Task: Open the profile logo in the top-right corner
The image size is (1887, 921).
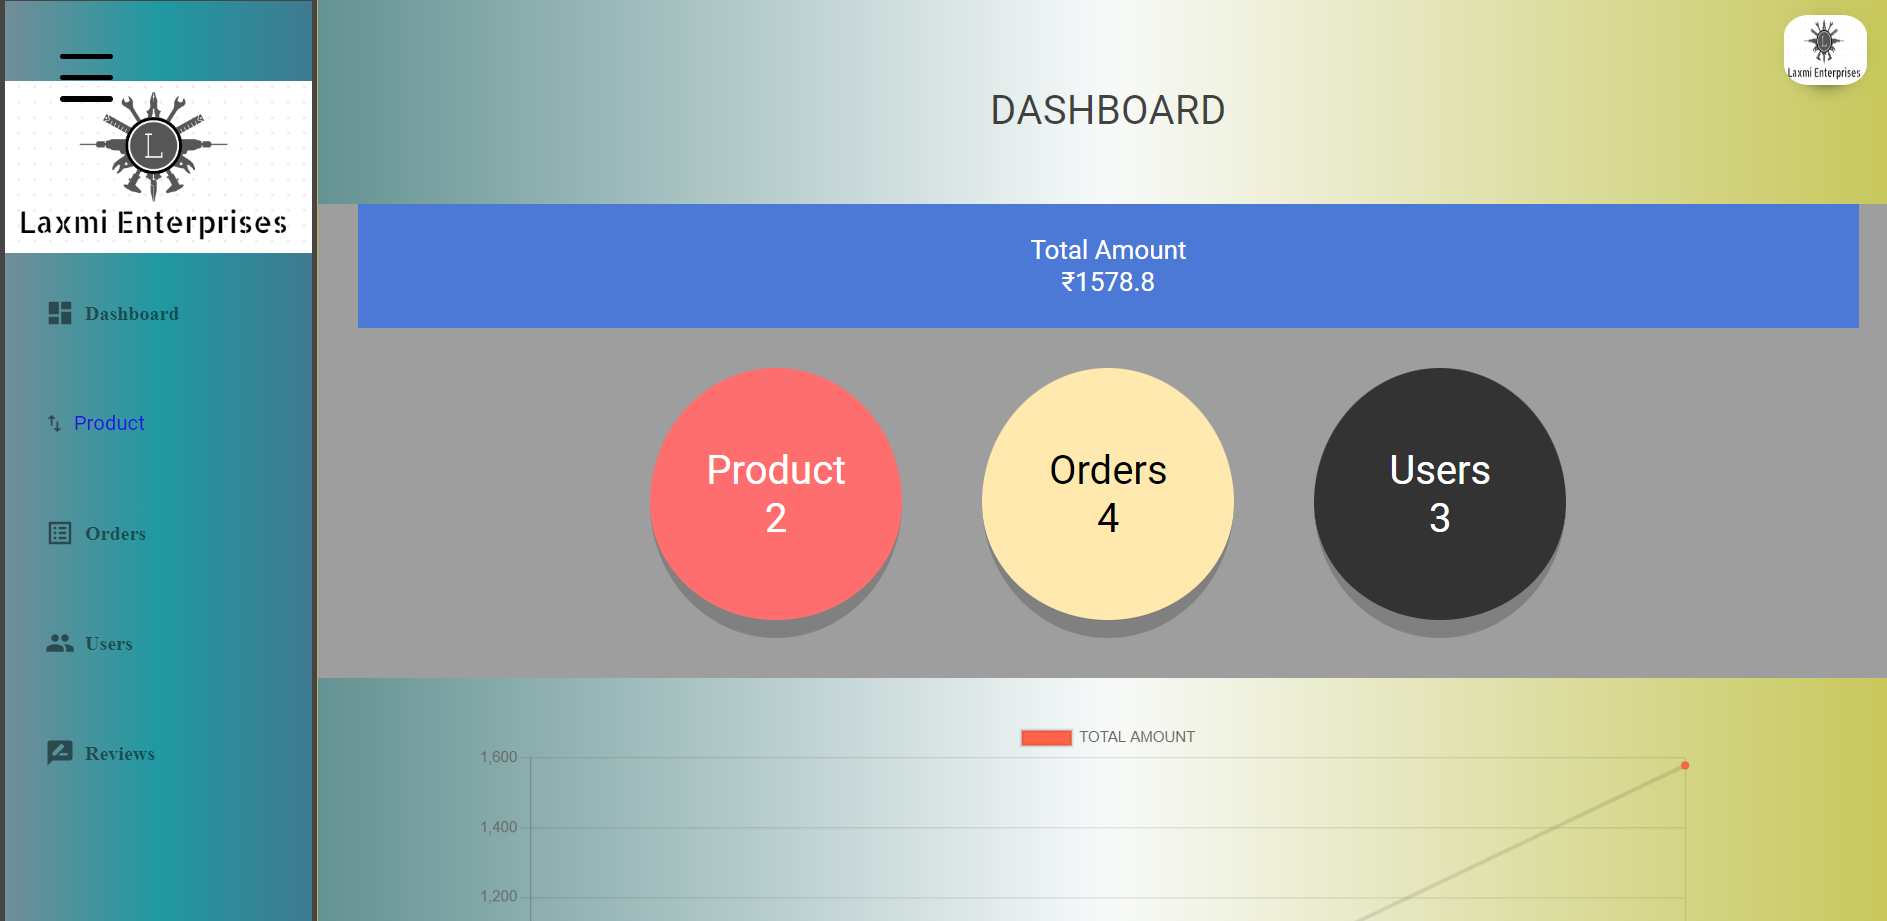Action: point(1825,50)
